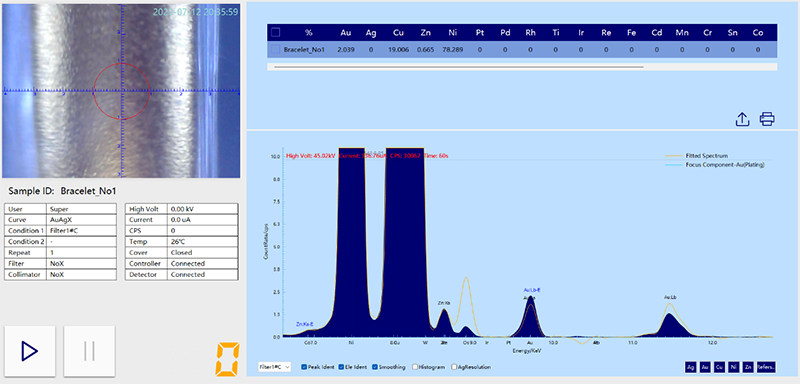This screenshot has height=384, width=800.
Task: Check the header select-all checkbox
Action: (x=276, y=33)
